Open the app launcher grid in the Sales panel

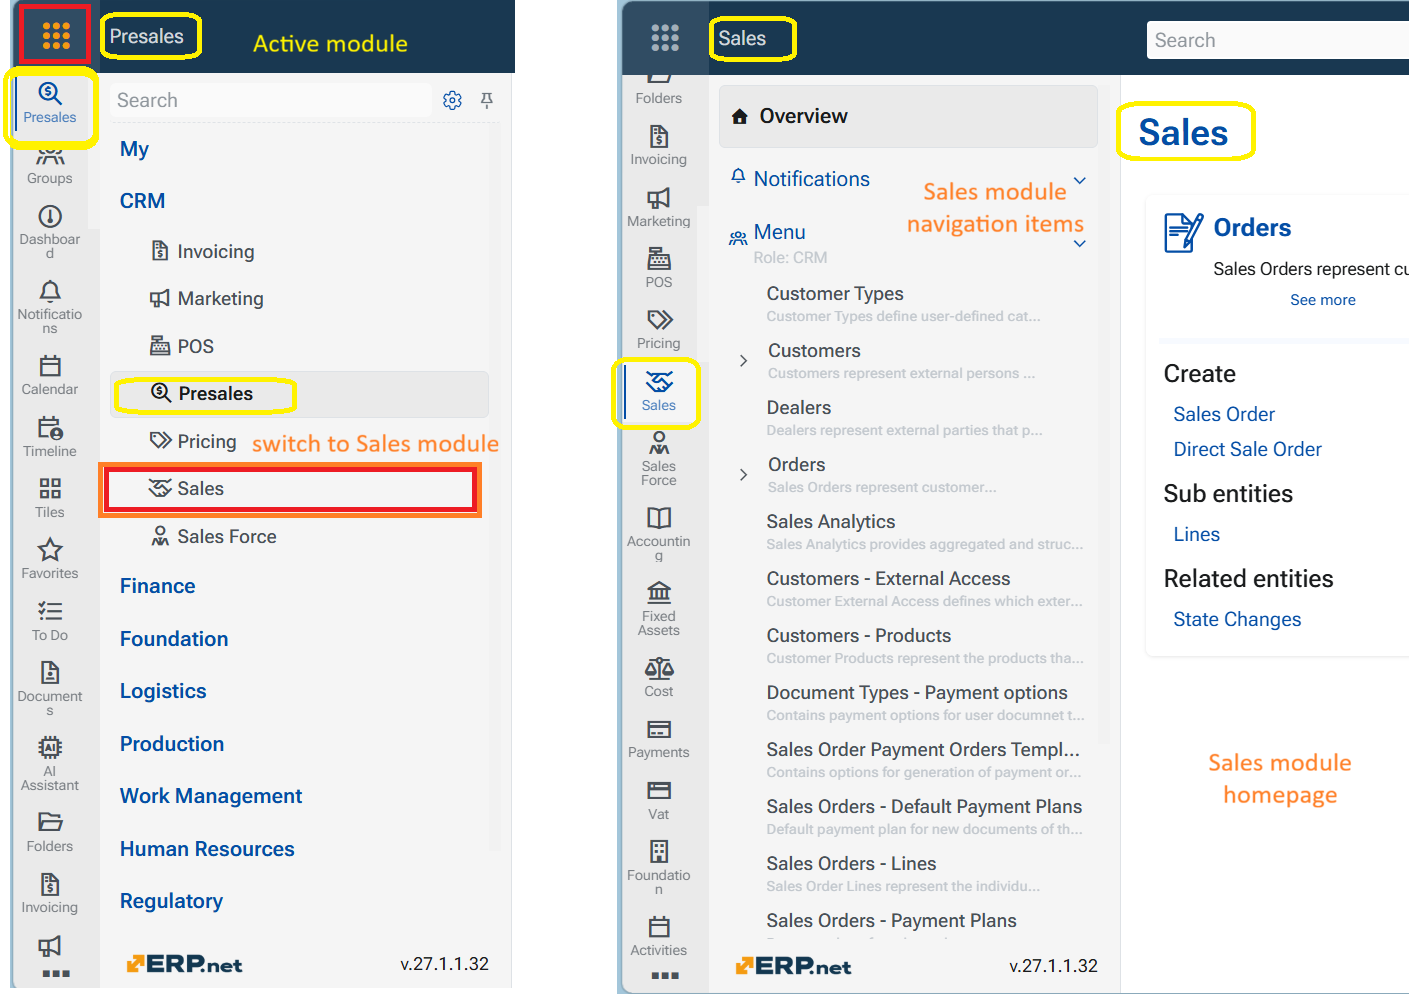tap(665, 38)
